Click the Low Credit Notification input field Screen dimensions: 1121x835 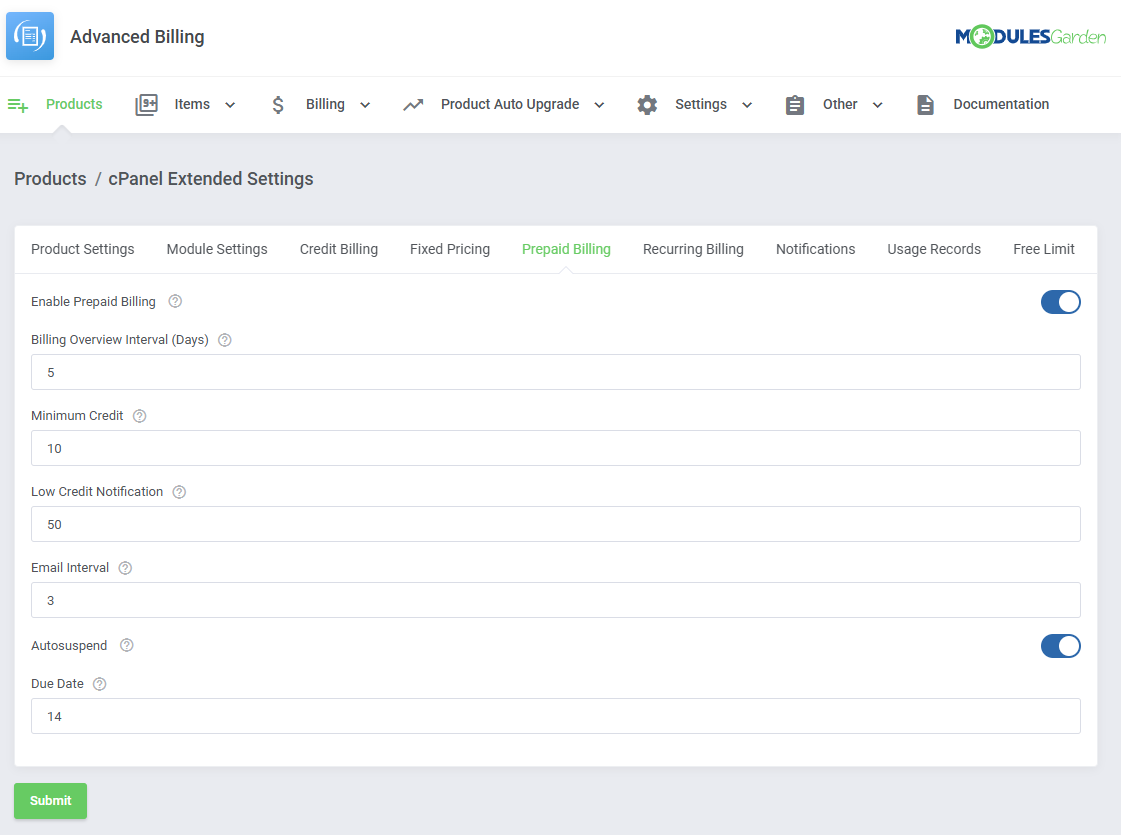pyautogui.click(x=555, y=525)
